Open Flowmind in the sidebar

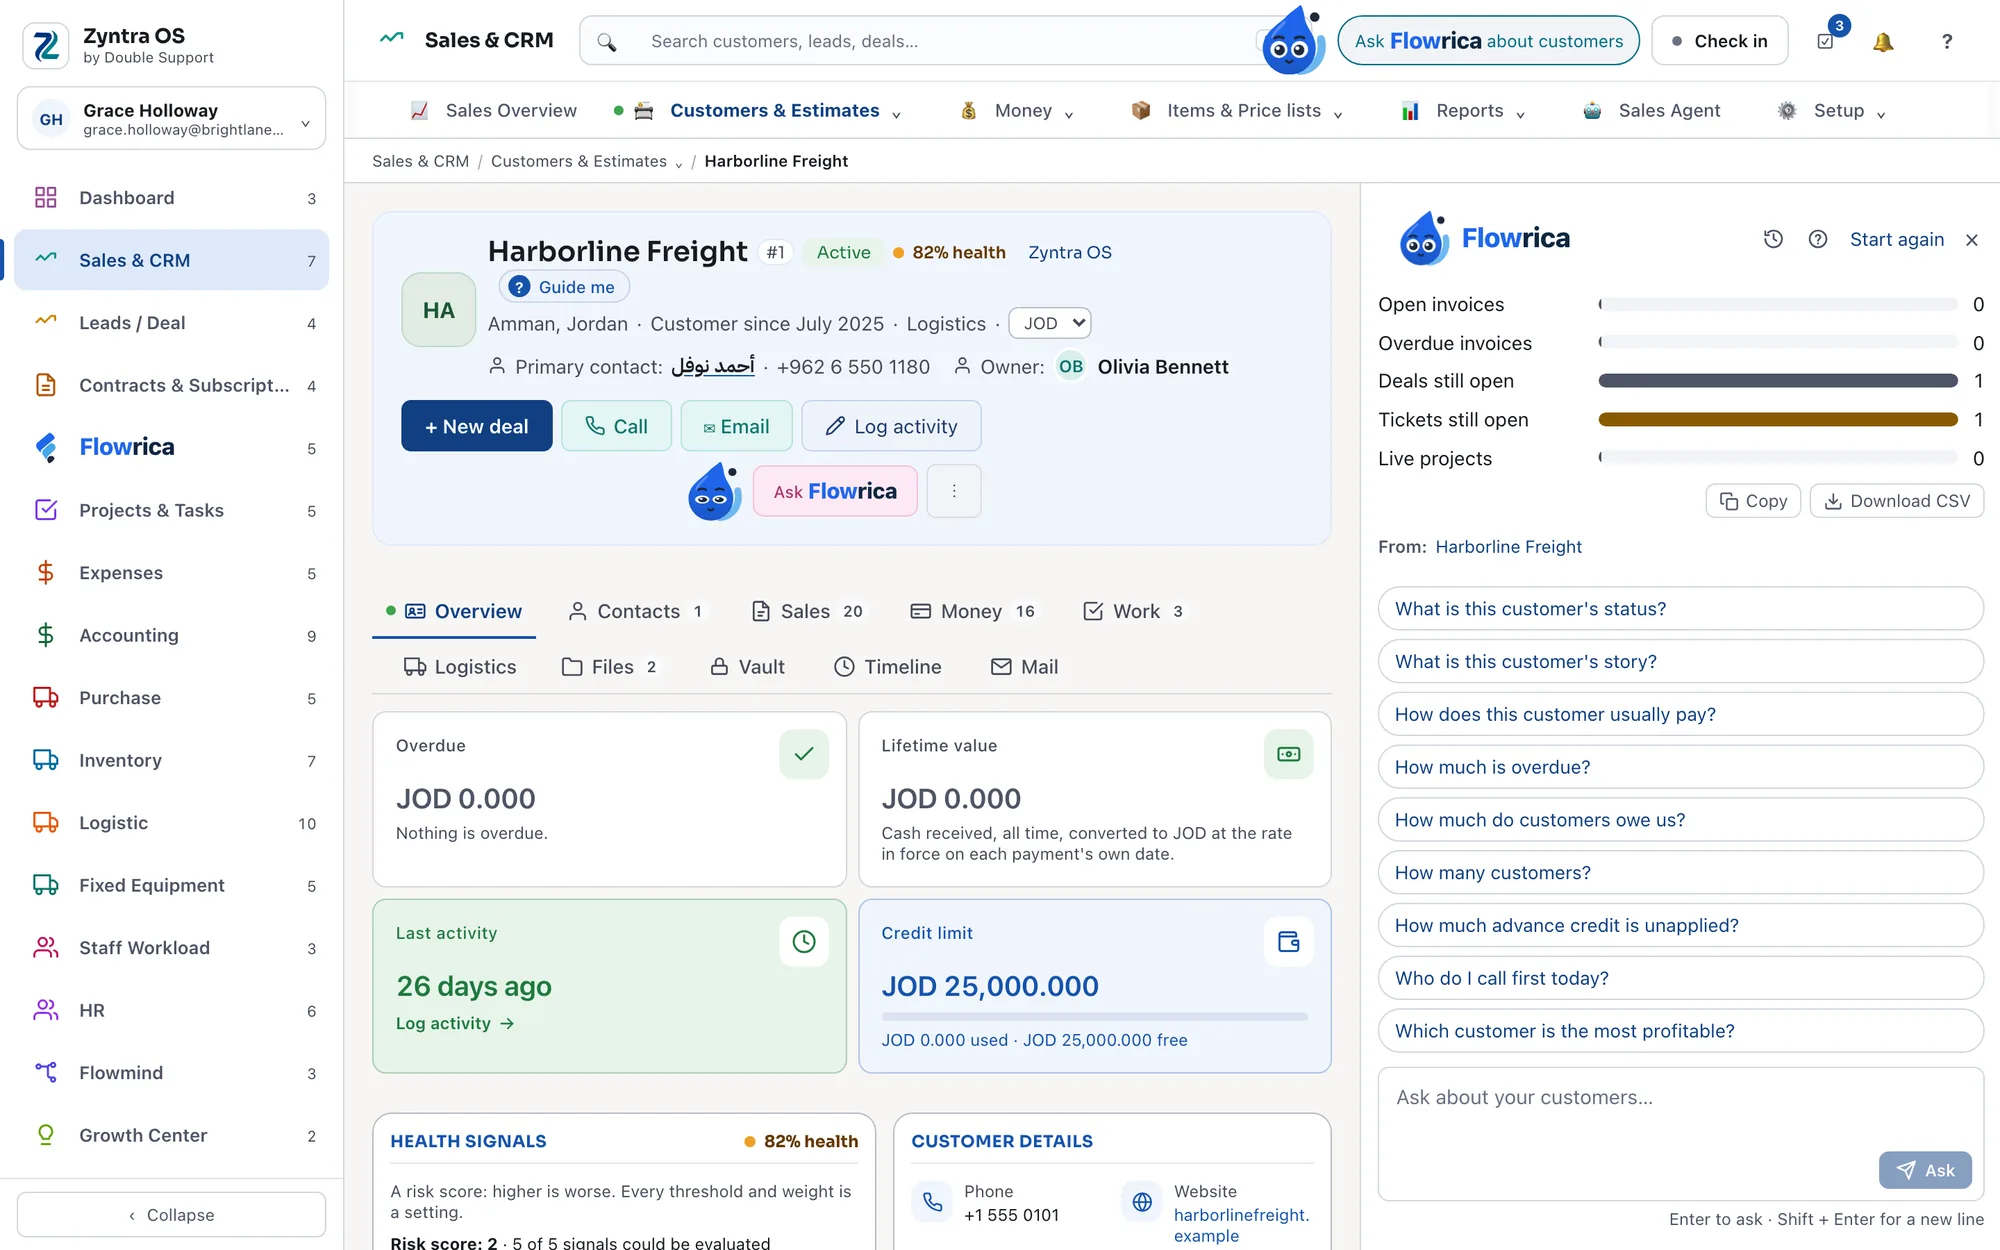[171, 1073]
